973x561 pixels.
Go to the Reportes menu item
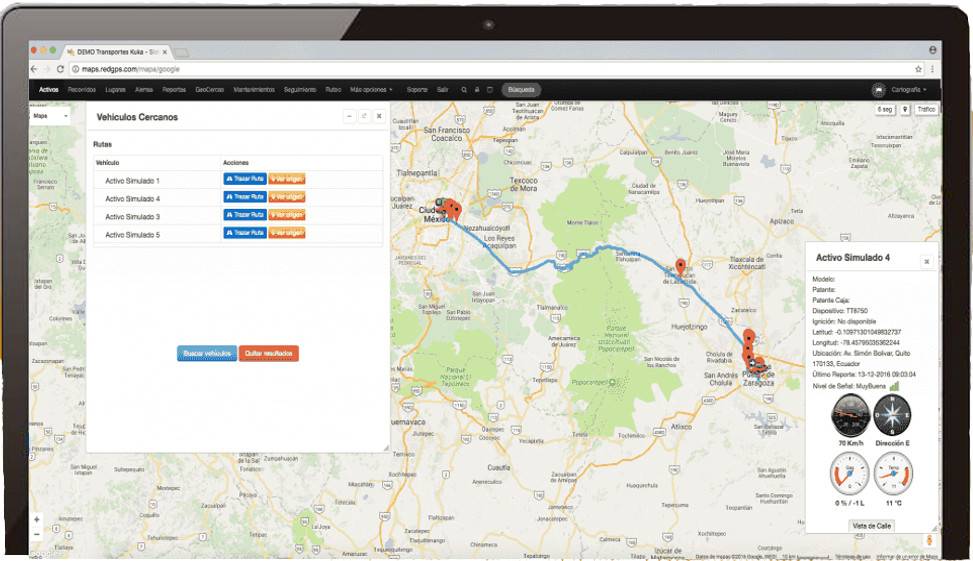[x=174, y=90]
